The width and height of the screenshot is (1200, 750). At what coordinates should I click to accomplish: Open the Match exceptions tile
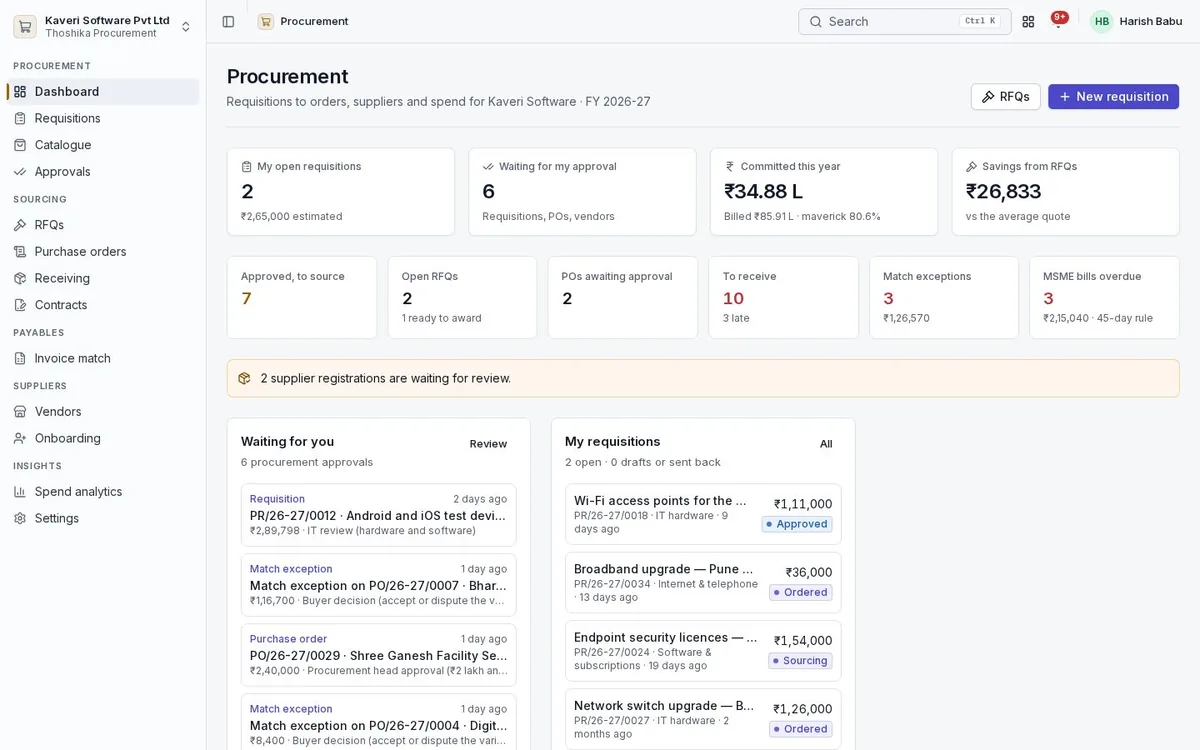coord(944,297)
